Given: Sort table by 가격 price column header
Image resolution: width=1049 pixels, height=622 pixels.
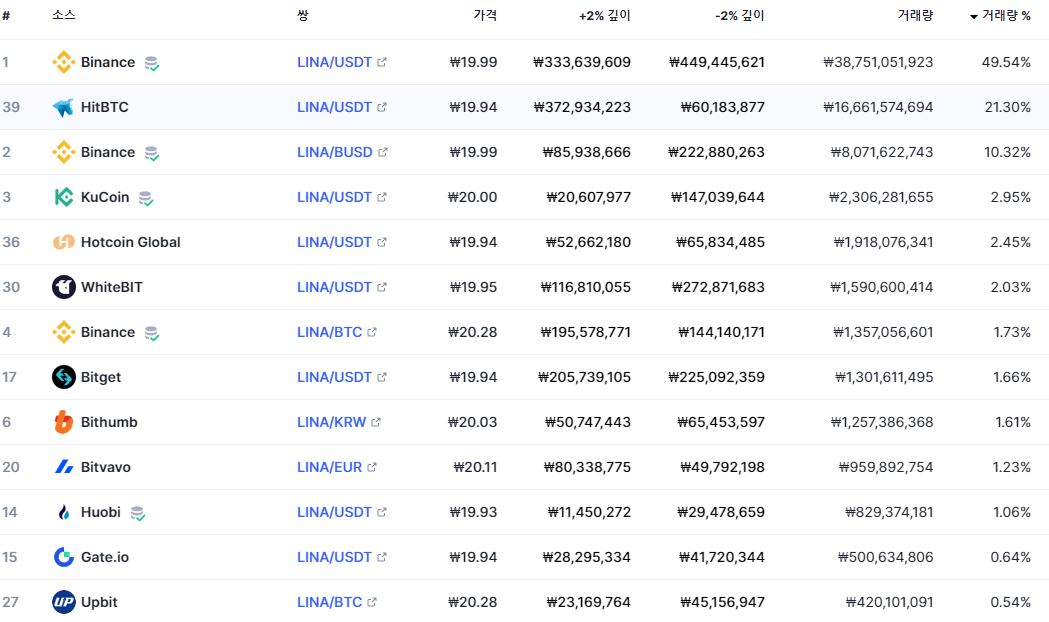Looking at the screenshot, I should (485, 15).
